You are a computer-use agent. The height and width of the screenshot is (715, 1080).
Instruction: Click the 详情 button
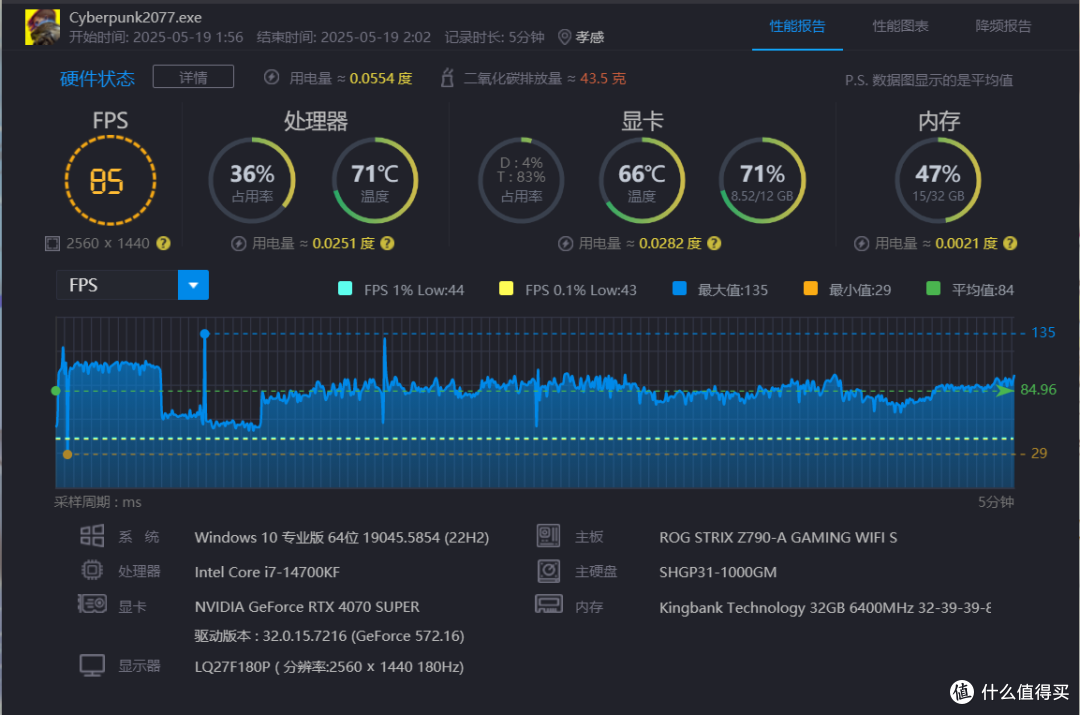pyautogui.click(x=193, y=77)
